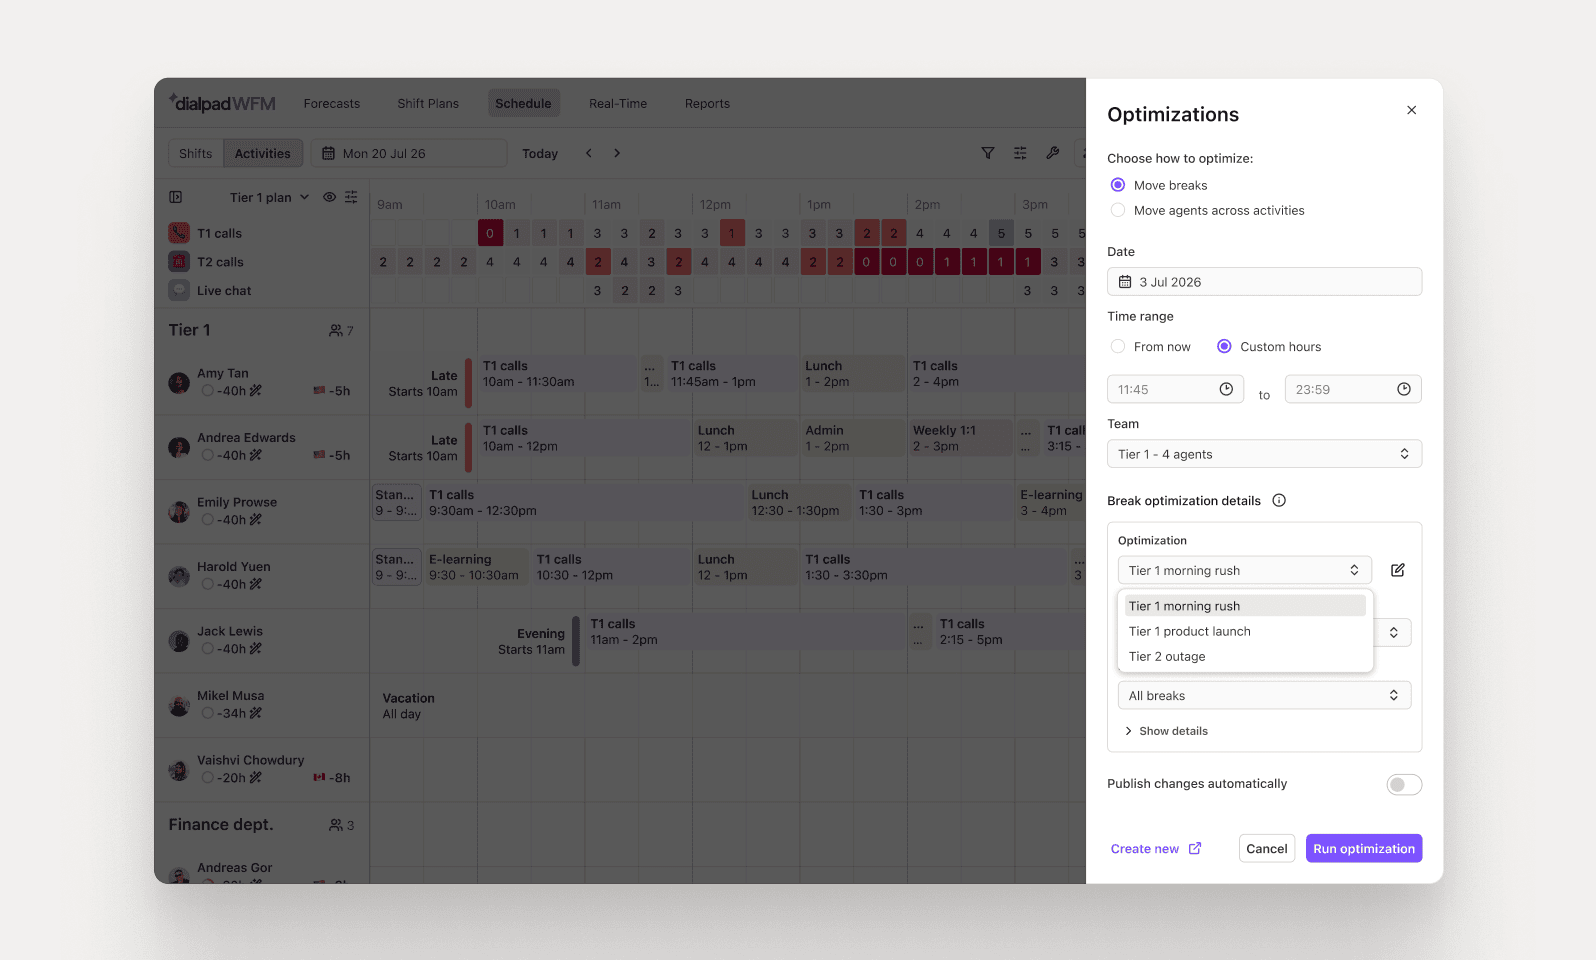Click the T1 calls queue icon
The width and height of the screenshot is (1596, 960).
click(x=179, y=233)
